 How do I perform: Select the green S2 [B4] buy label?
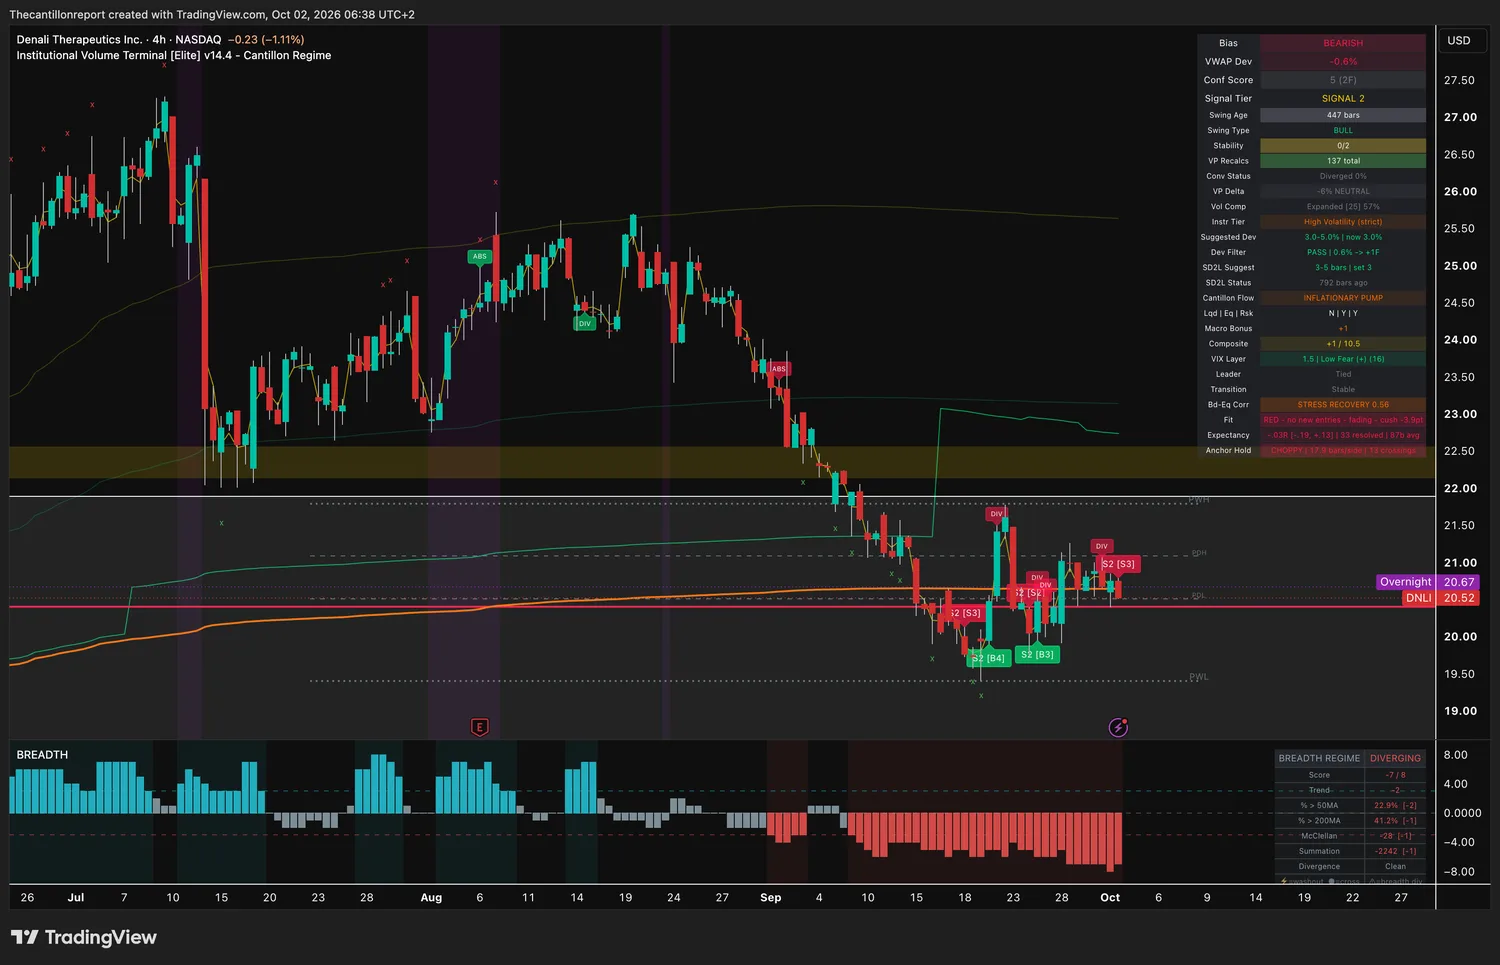click(x=988, y=658)
